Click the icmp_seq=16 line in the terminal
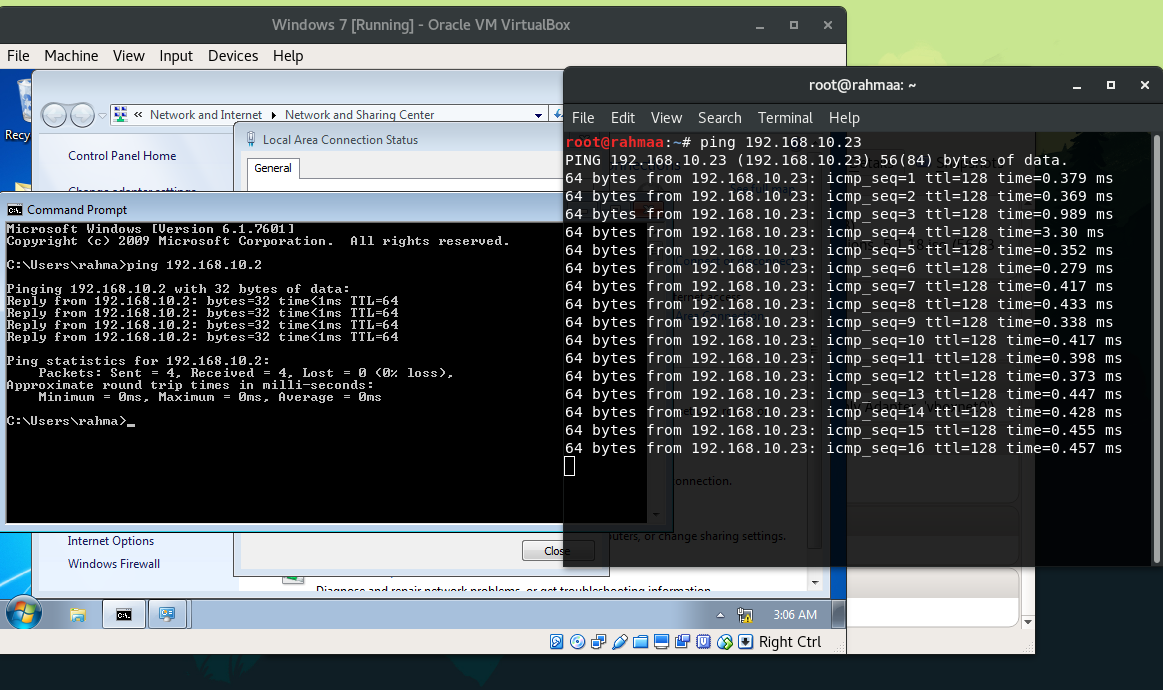The height and width of the screenshot is (690, 1163). coord(843,448)
